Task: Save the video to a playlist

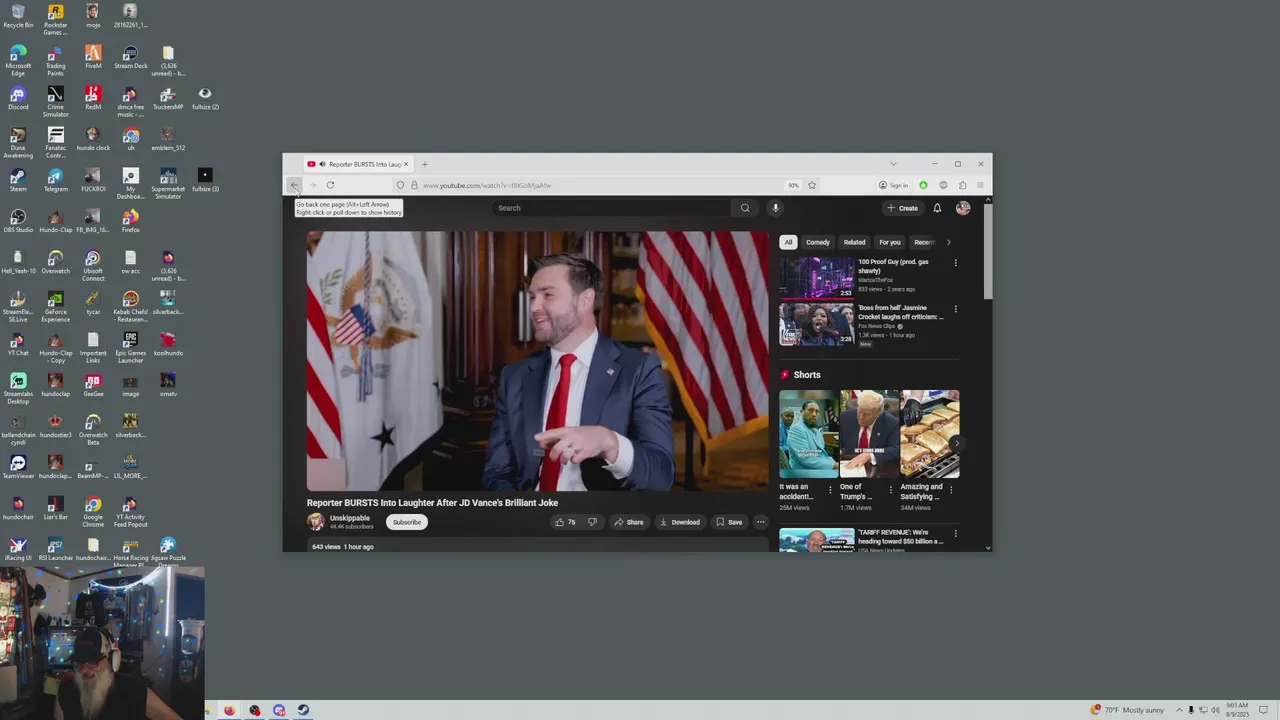Action: [x=729, y=522]
